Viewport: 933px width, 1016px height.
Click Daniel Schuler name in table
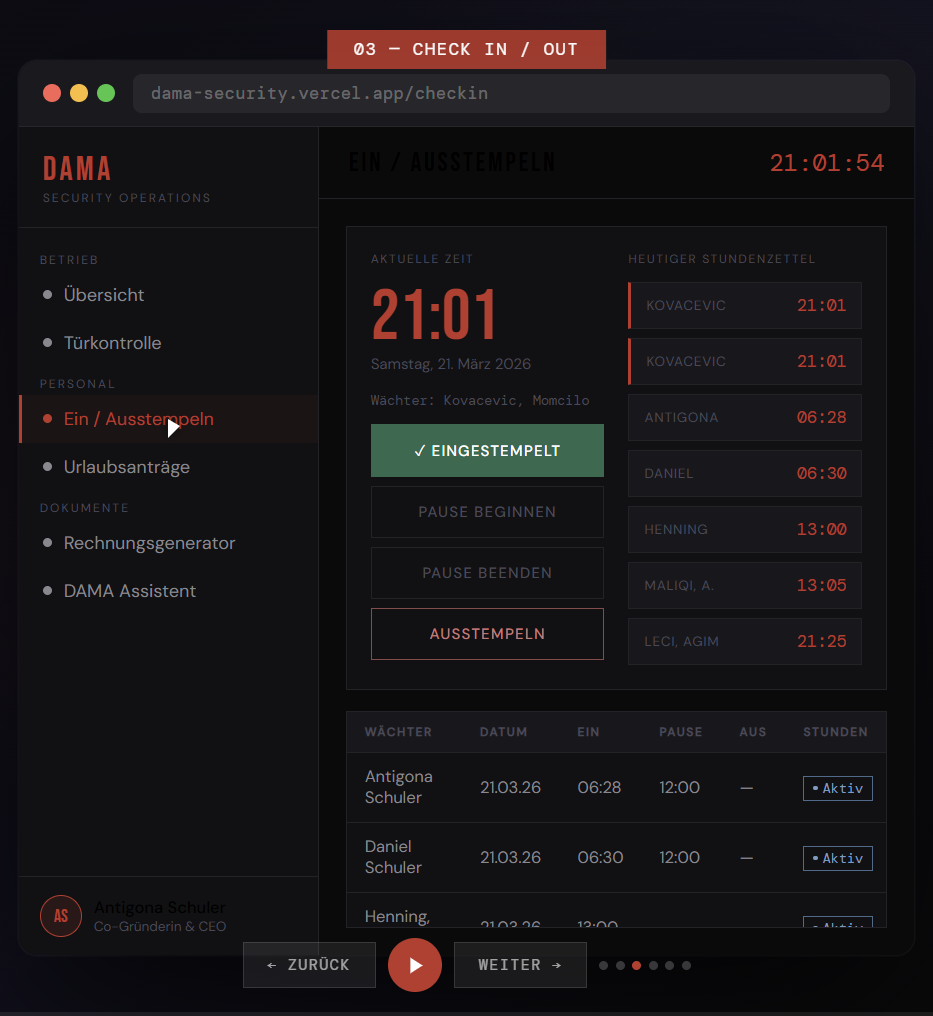tap(393, 857)
